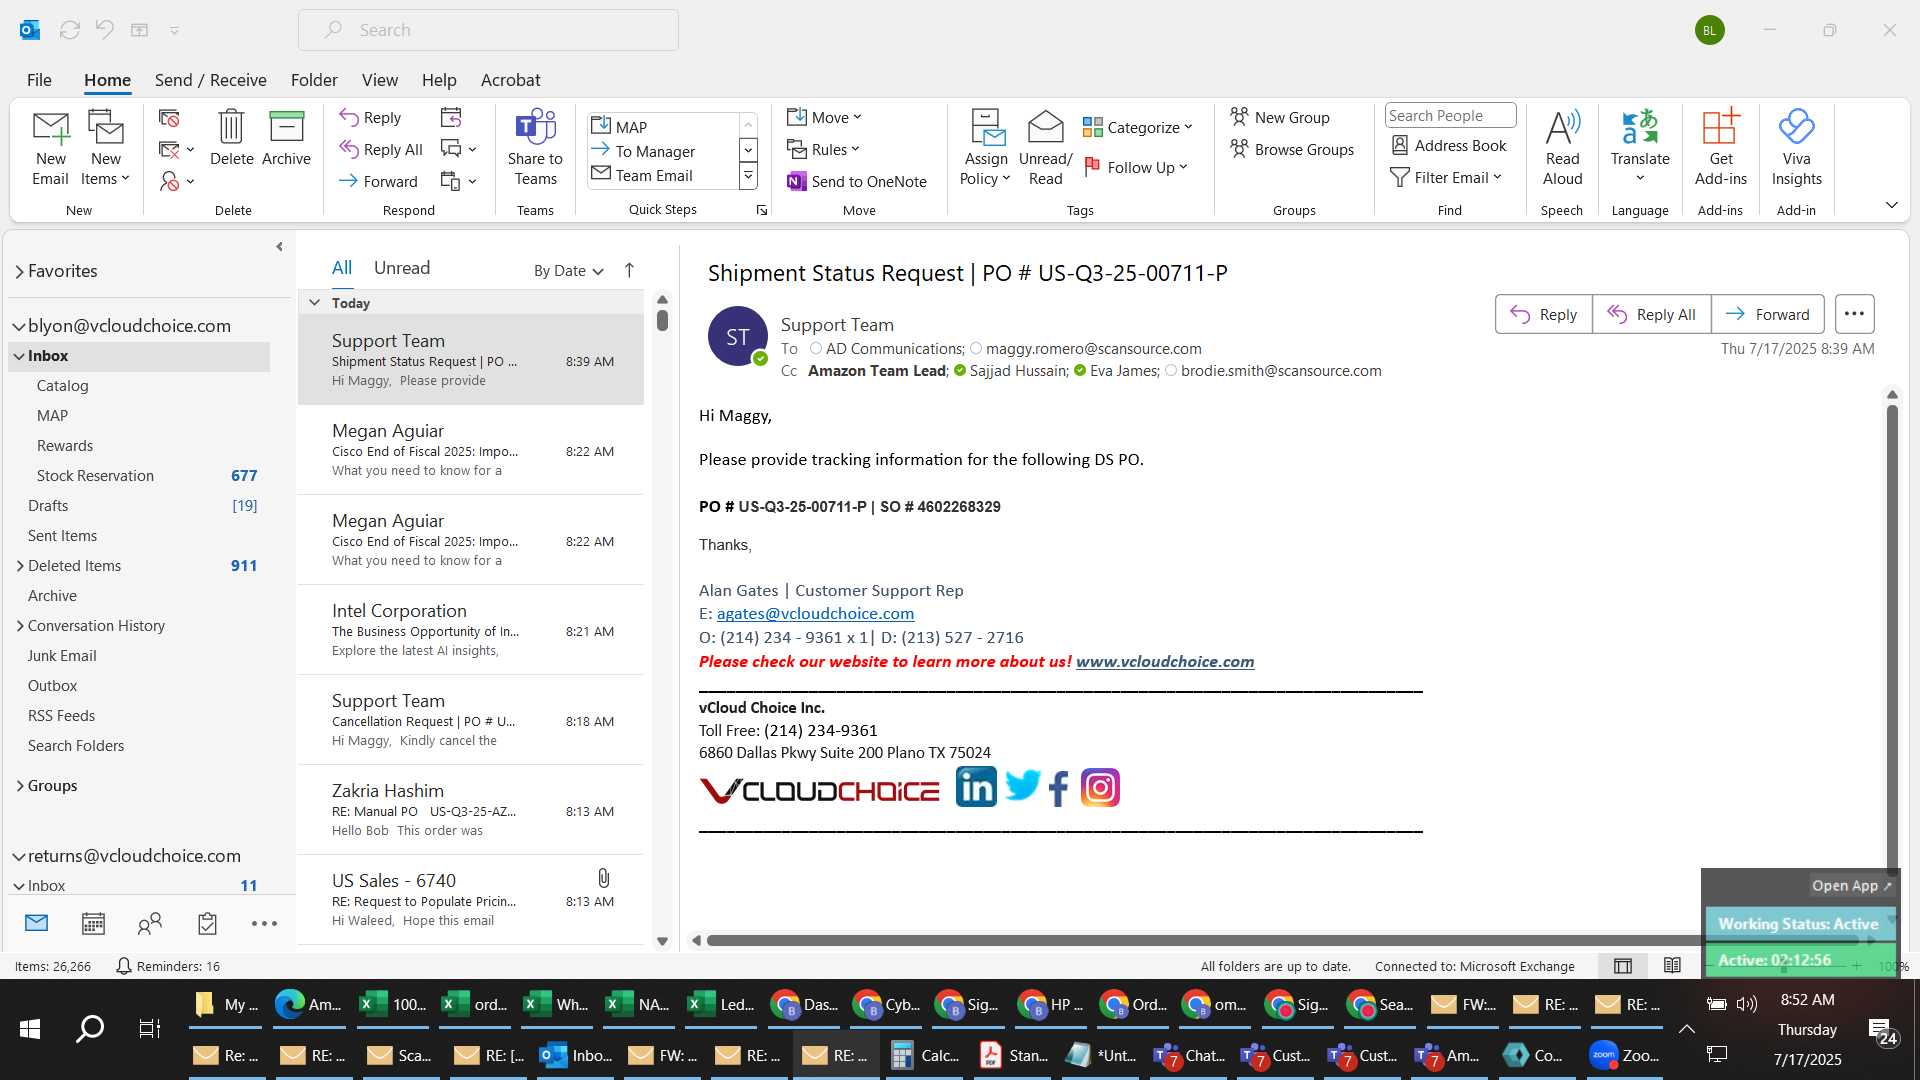
Task: Select the Stock Reservation folder
Action: point(139,476)
